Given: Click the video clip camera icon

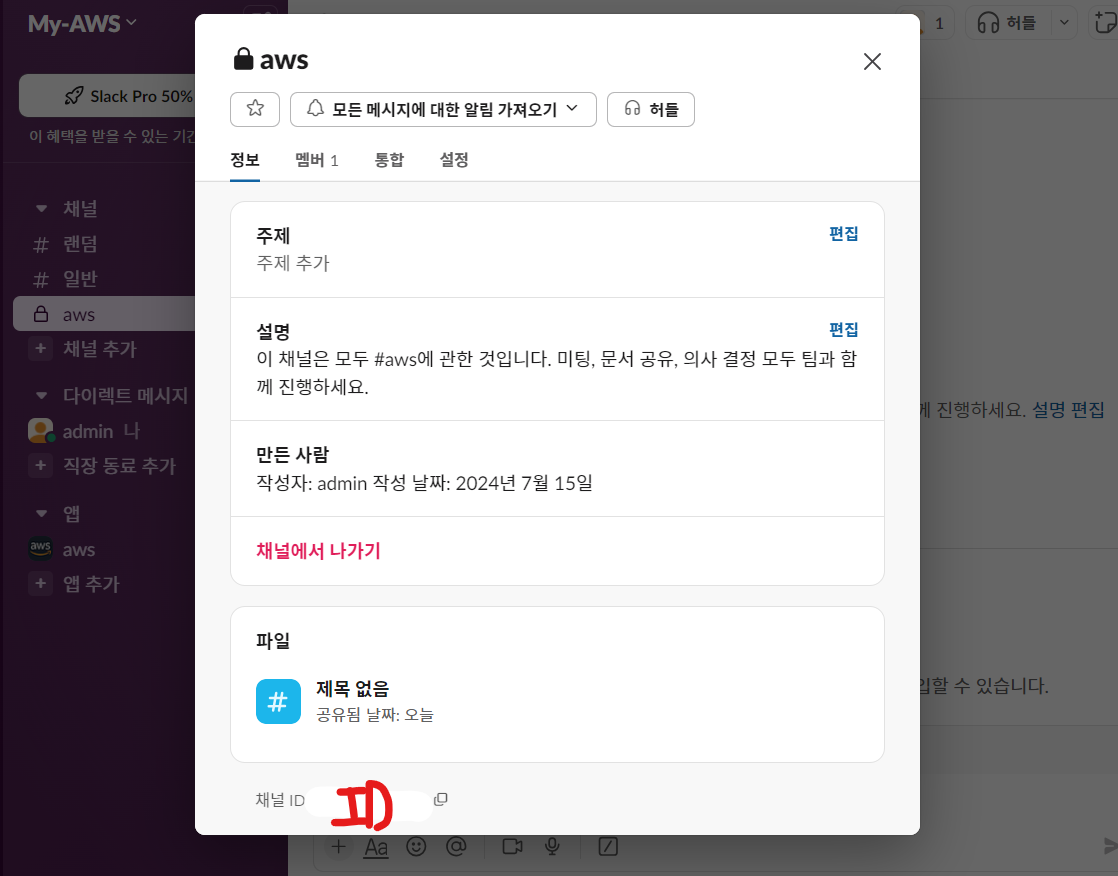Looking at the screenshot, I should [512, 847].
